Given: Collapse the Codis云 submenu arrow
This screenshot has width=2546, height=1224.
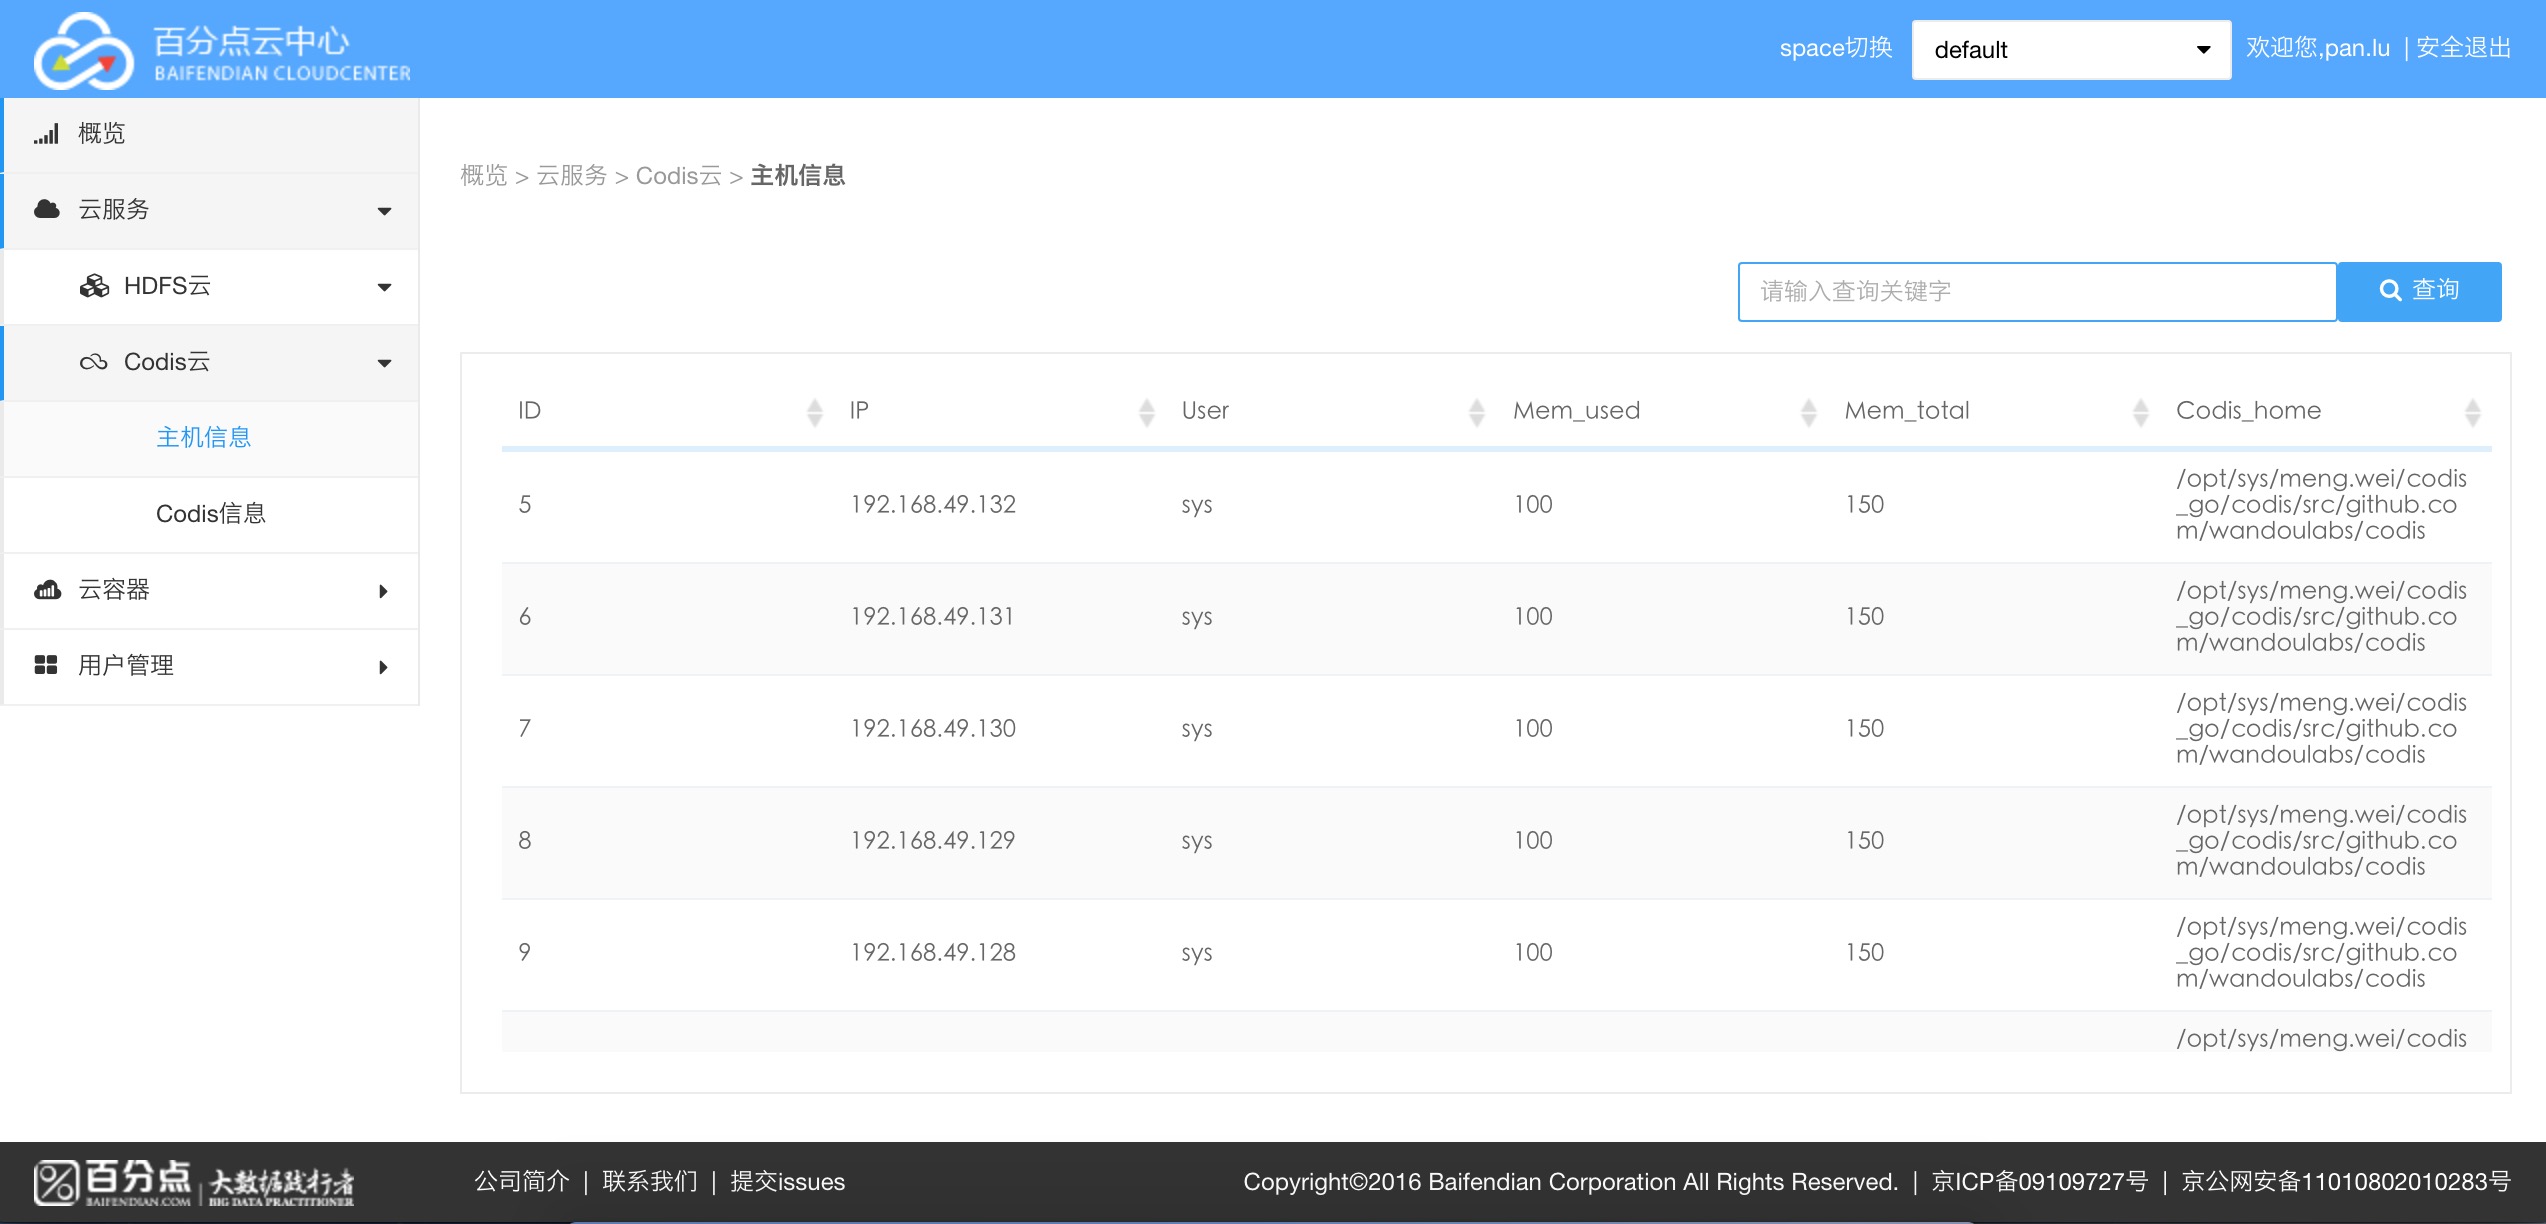Looking at the screenshot, I should (x=384, y=363).
